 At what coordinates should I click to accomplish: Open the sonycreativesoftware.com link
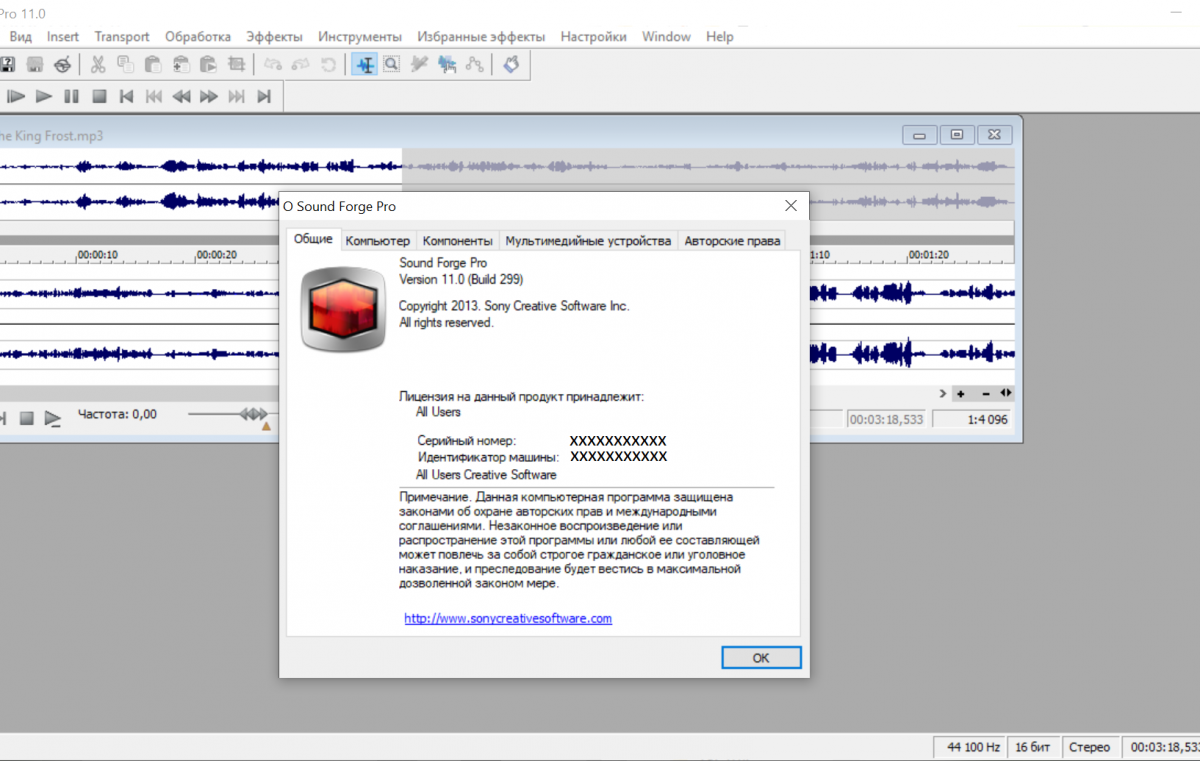click(508, 618)
